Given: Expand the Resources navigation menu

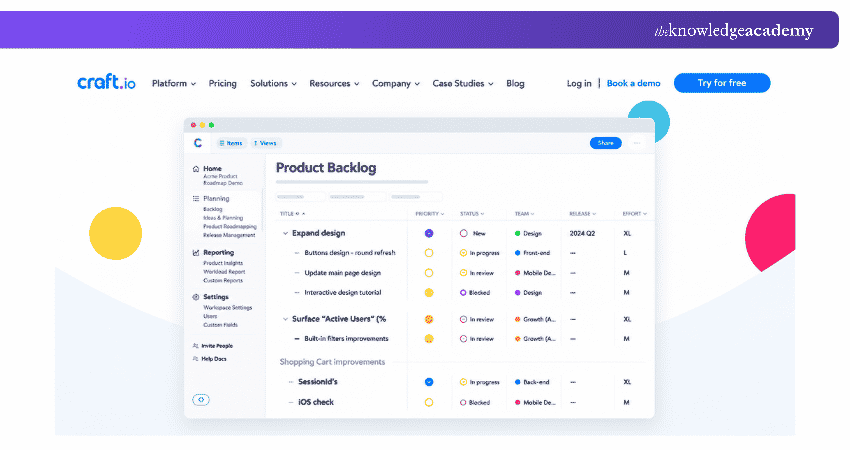Looking at the screenshot, I should pyautogui.click(x=334, y=83).
